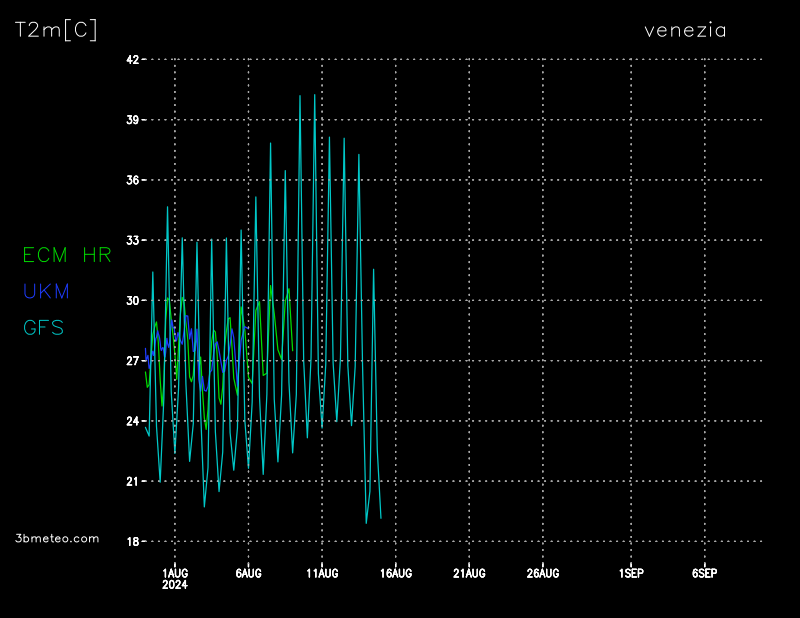Select the 6AUG axis date

(248, 573)
